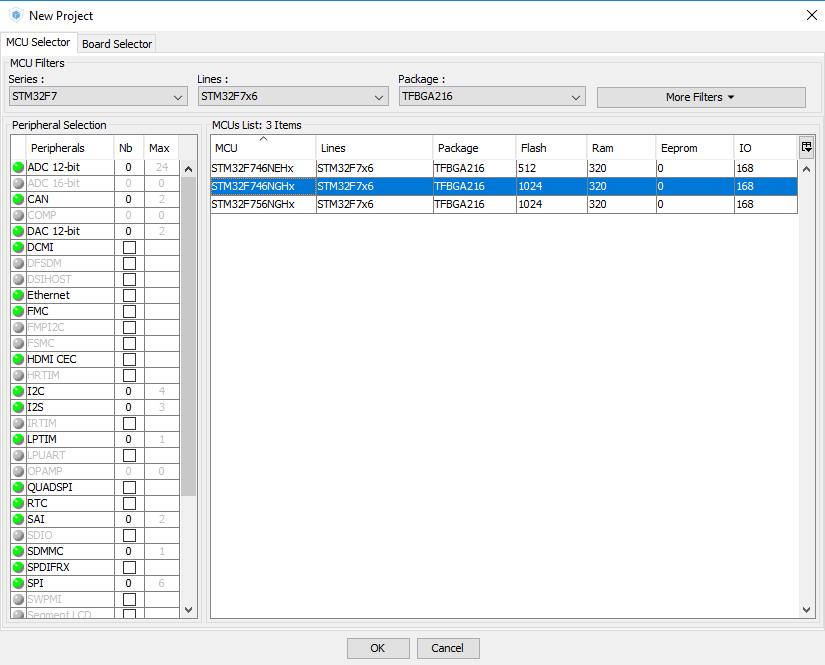Click the green status dot beside LPTIM
The width and height of the screenshot is (825, 665).
(x=18, y=439)
